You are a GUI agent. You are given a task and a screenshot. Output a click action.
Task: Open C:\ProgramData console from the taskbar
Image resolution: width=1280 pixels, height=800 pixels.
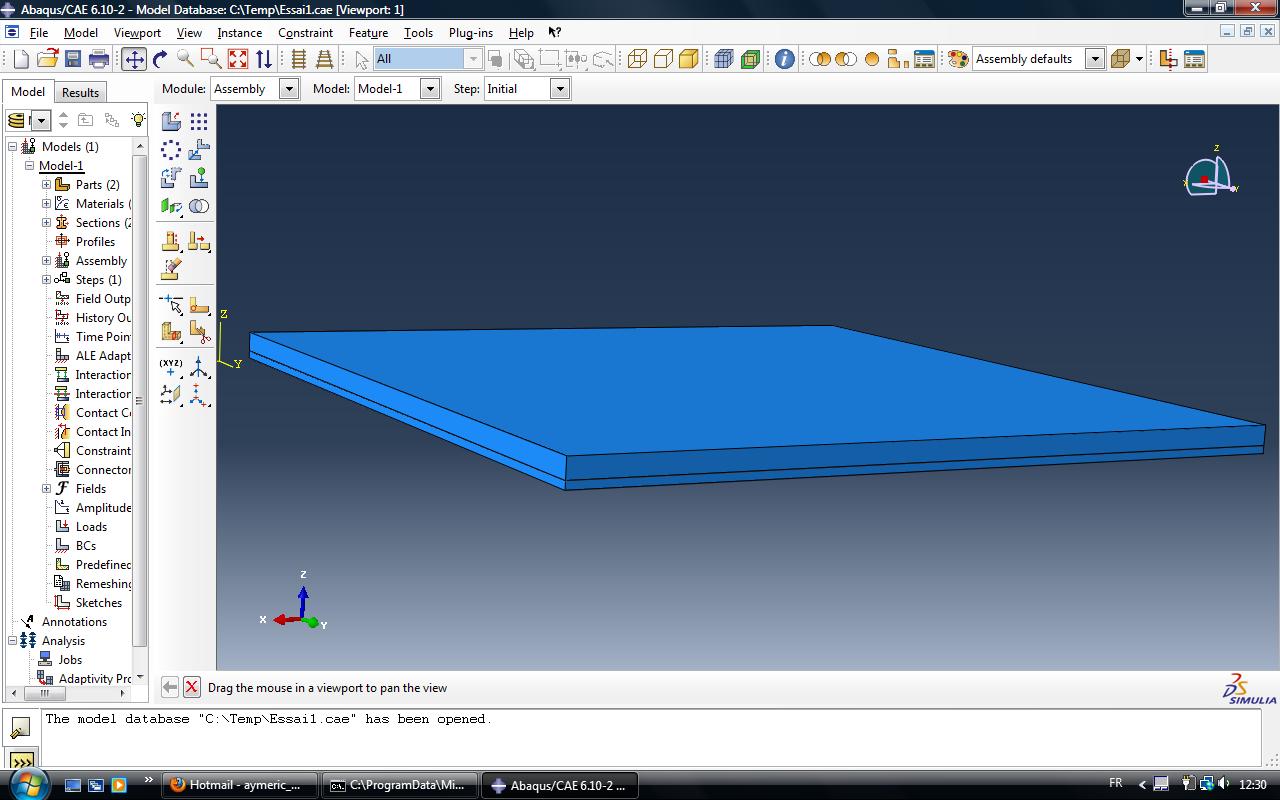[x=399, y=785]
